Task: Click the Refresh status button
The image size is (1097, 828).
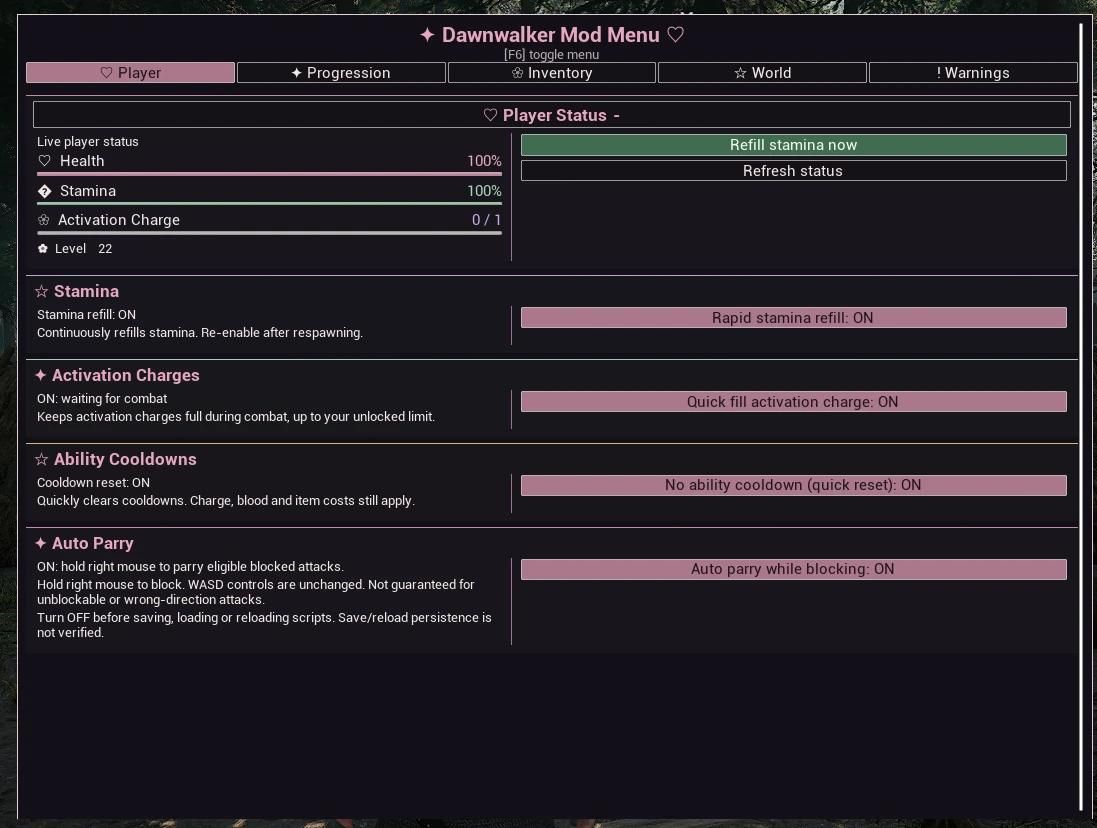Action: point(793,171)
